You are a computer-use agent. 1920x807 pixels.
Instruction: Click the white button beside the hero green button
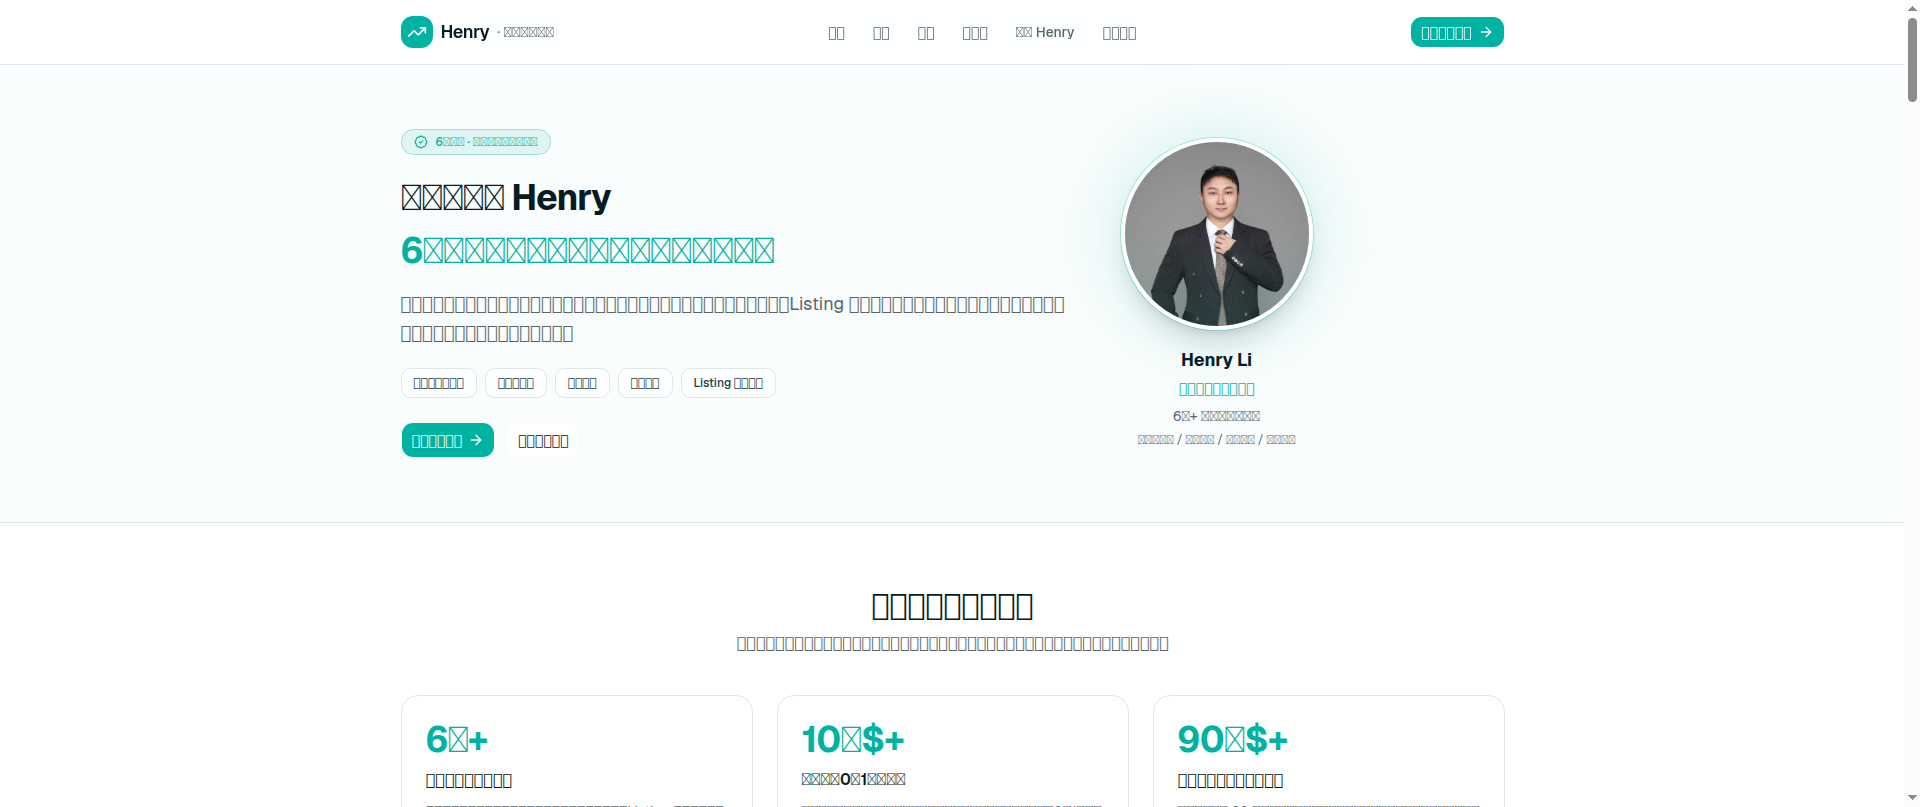point(543,441)
